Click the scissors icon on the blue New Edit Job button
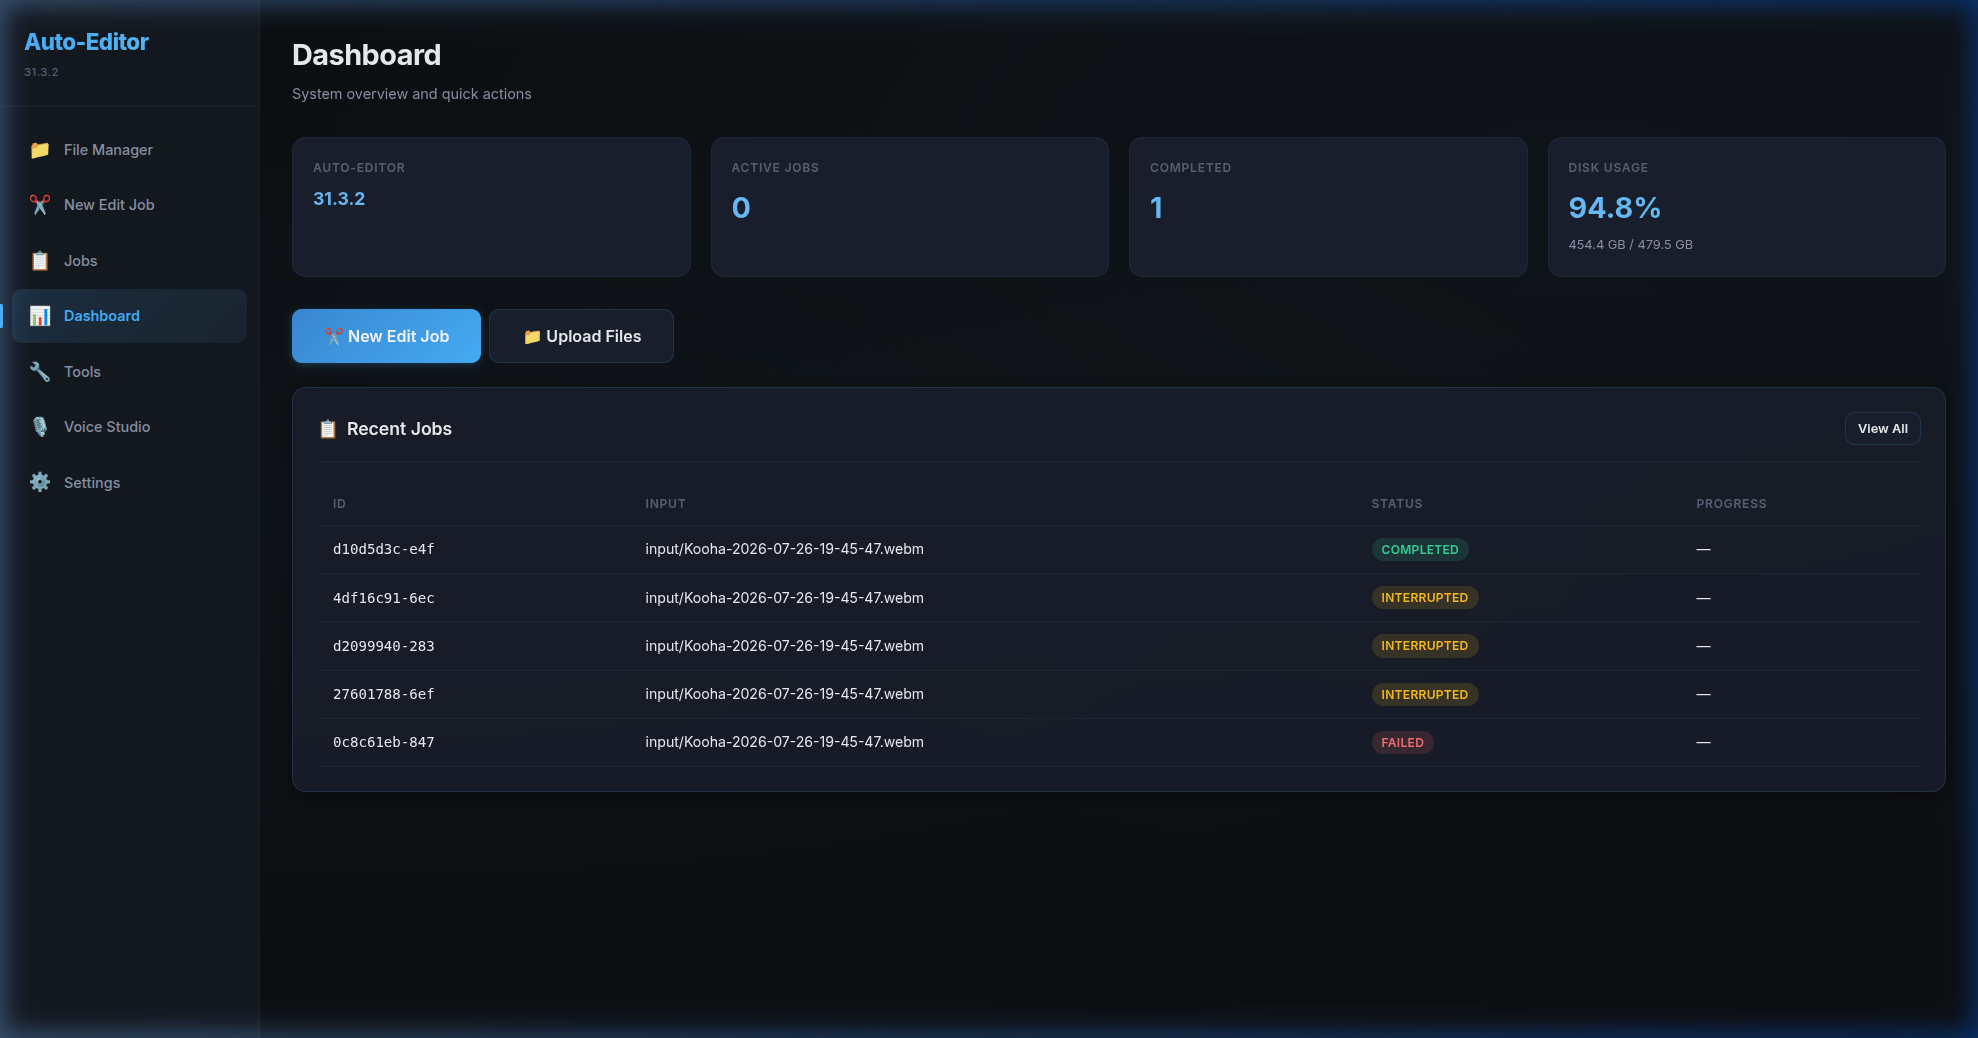Image resolution: width=1978 pixels, height=1038 pixels. tap(334, 336)
